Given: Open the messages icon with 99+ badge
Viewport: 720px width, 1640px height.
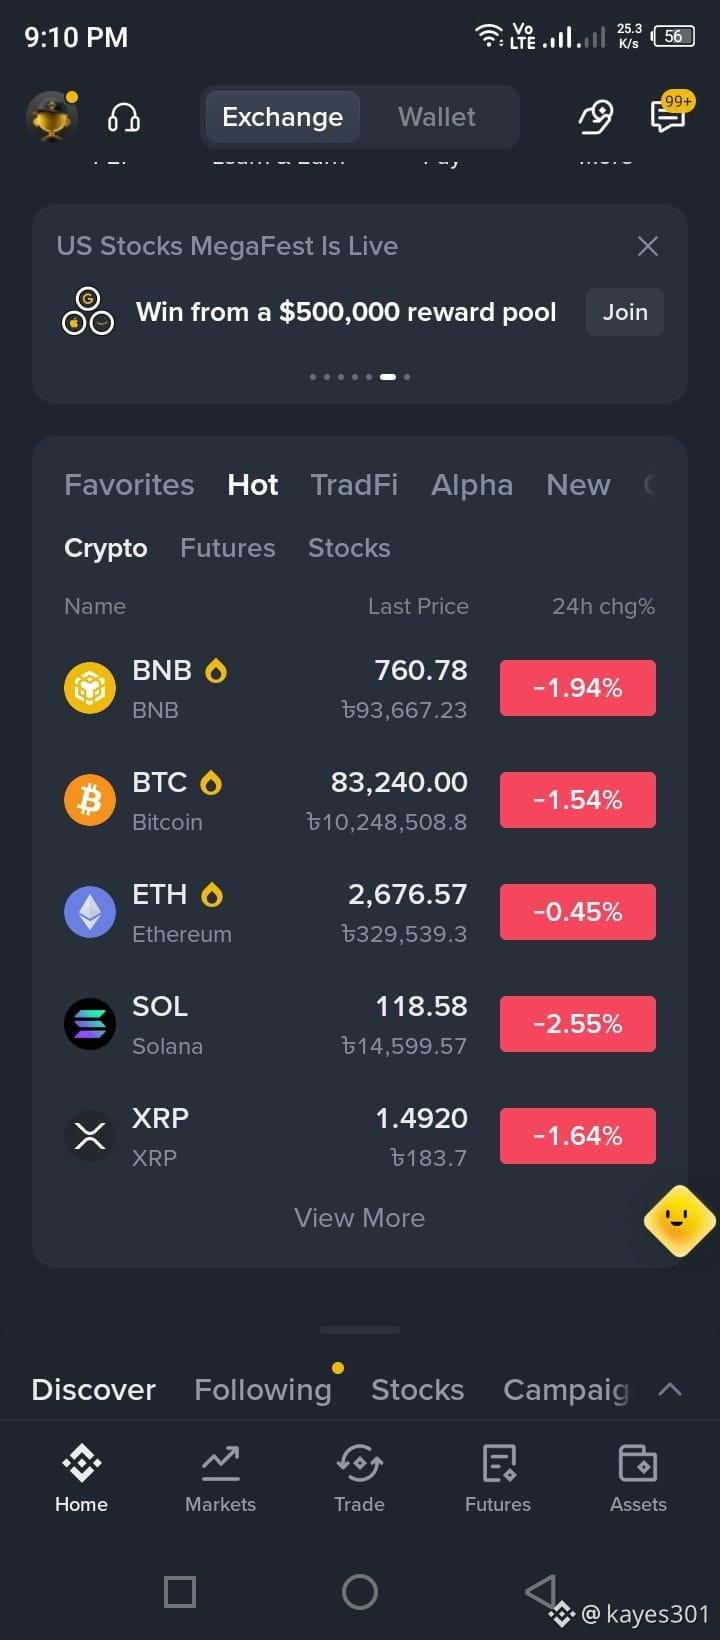Looking at the screenshot, I should click(668, 113).
